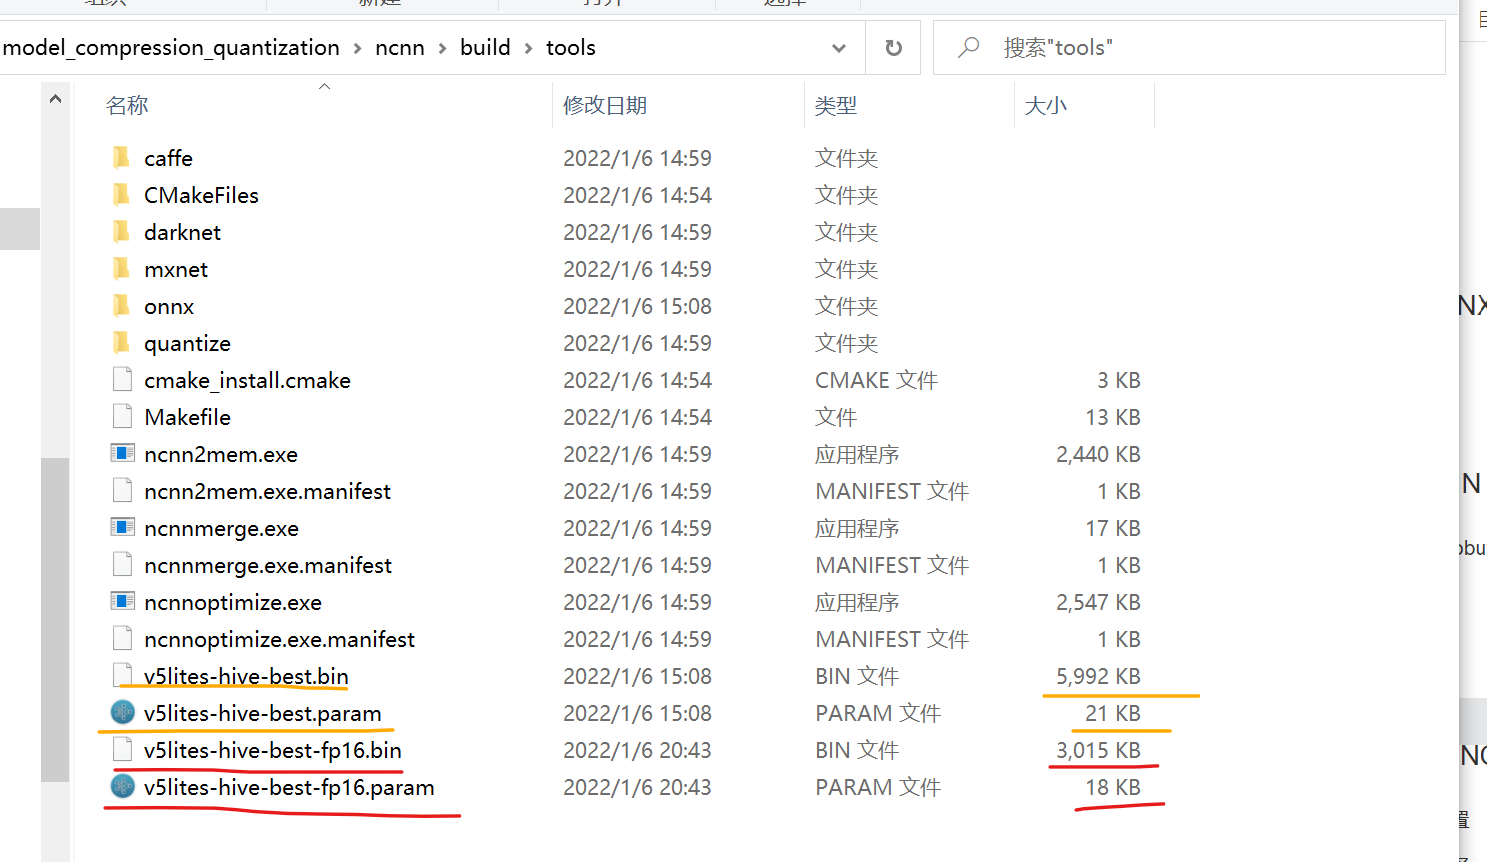Viewport: 1487px width, 862px height.
Task: Open address bar history dropdown
Action: [x=839, y=47]
